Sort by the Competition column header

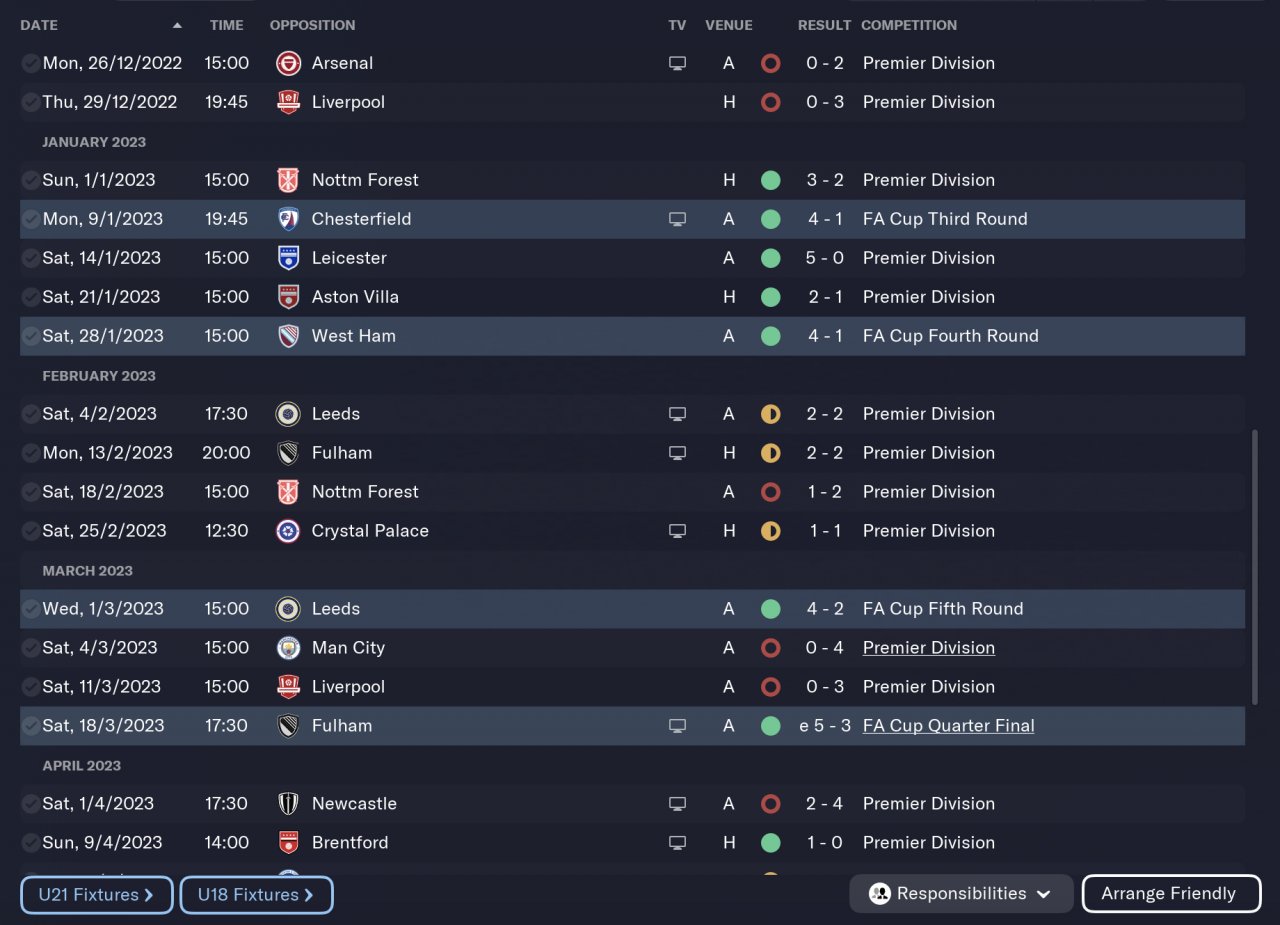(x=908, y=25)
